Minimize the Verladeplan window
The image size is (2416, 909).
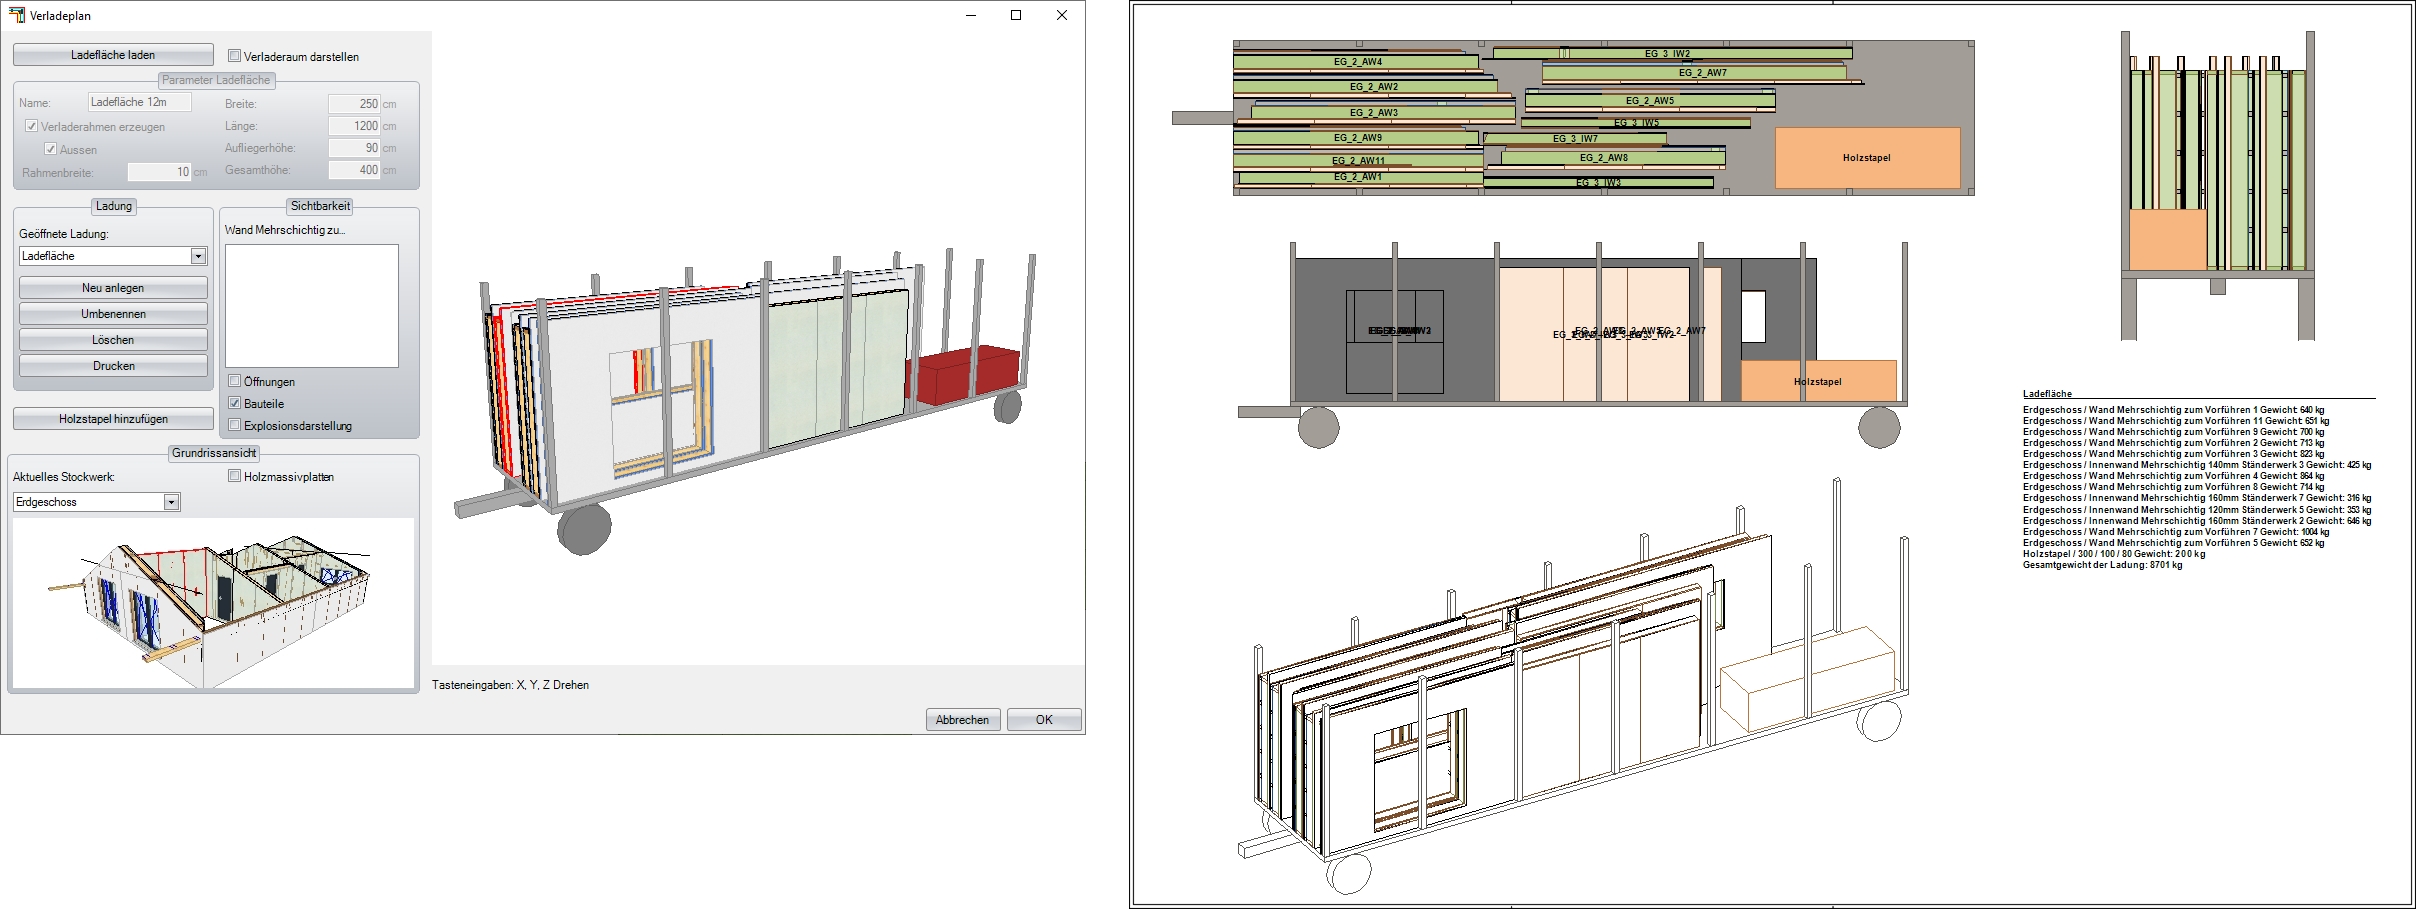point(971,15)
